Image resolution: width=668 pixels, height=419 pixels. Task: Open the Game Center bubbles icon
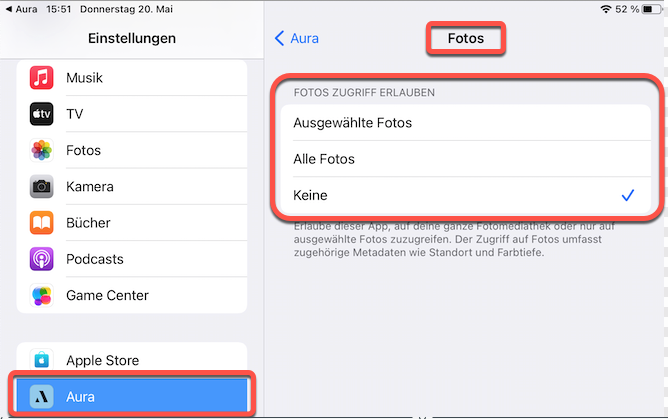[41, 295]
